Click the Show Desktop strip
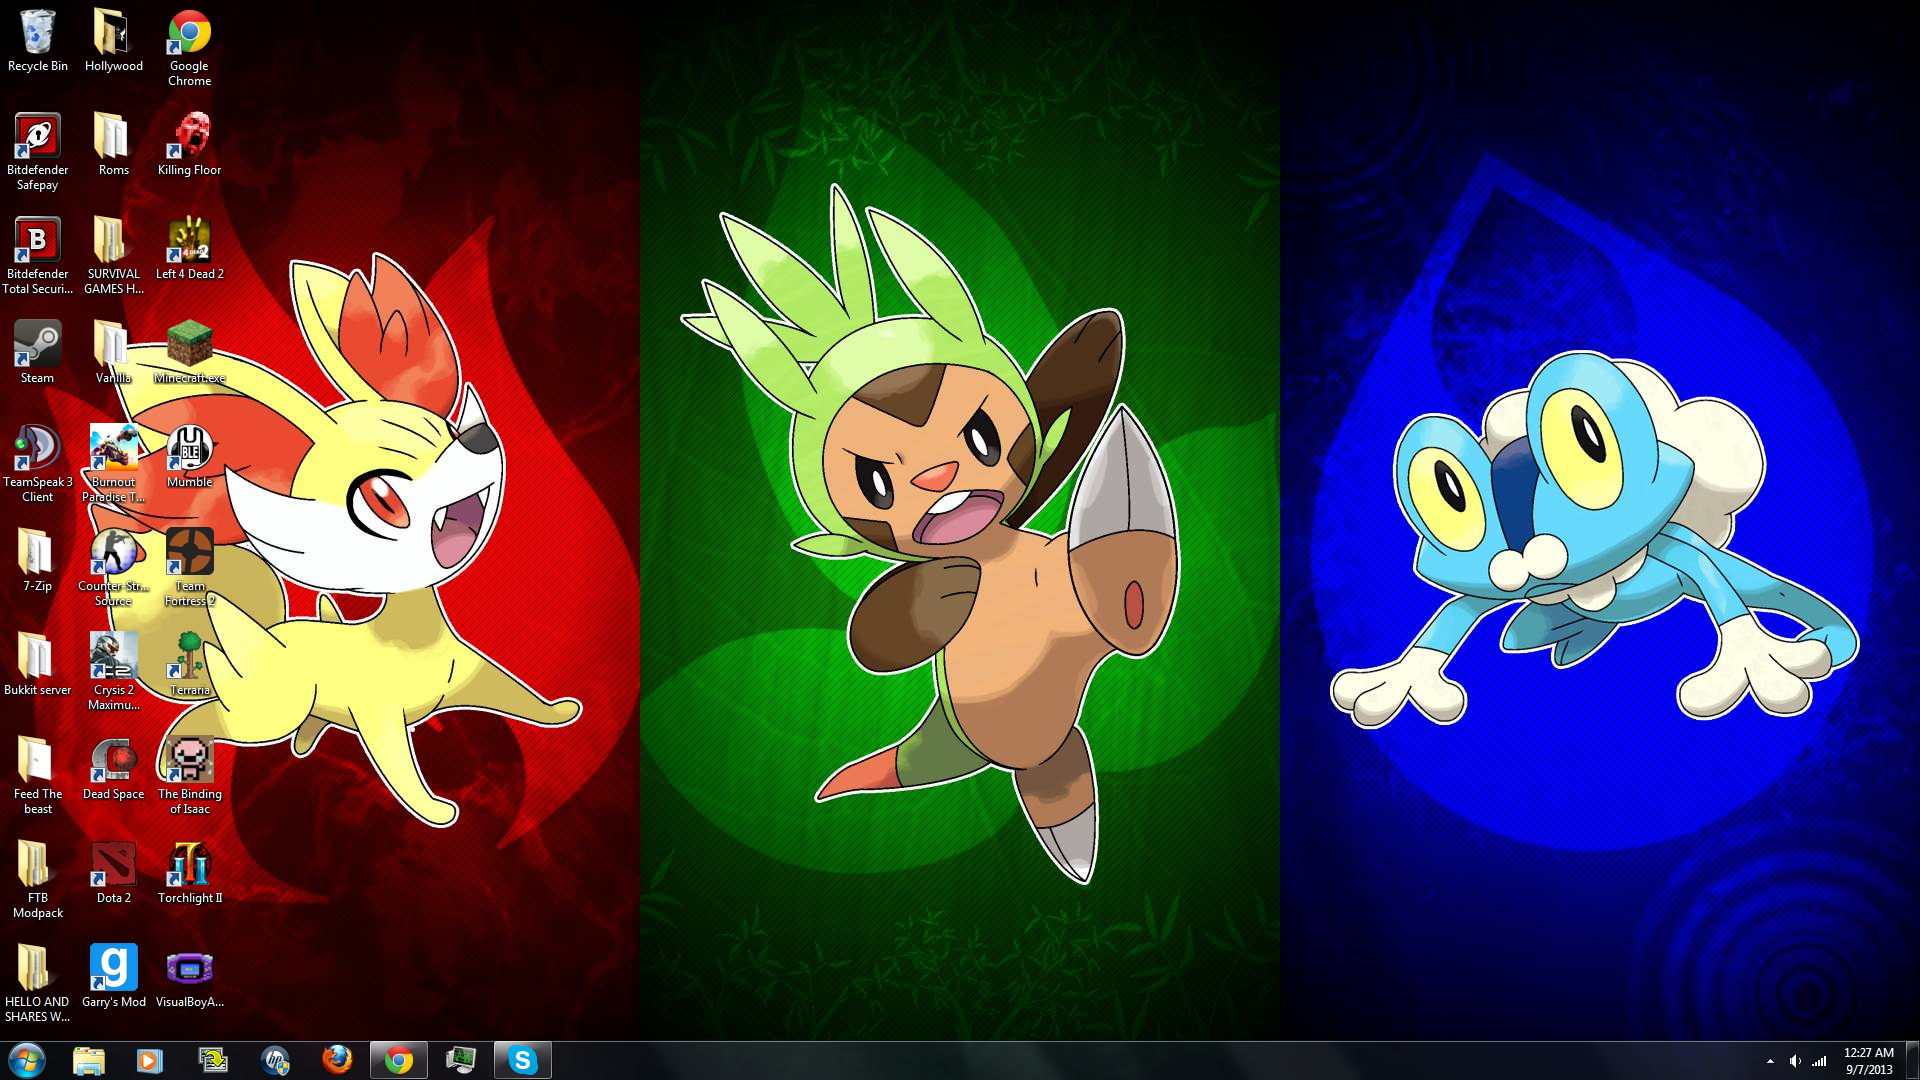Viewport: 1920px width, 1080px height. pos(1912,1061)
